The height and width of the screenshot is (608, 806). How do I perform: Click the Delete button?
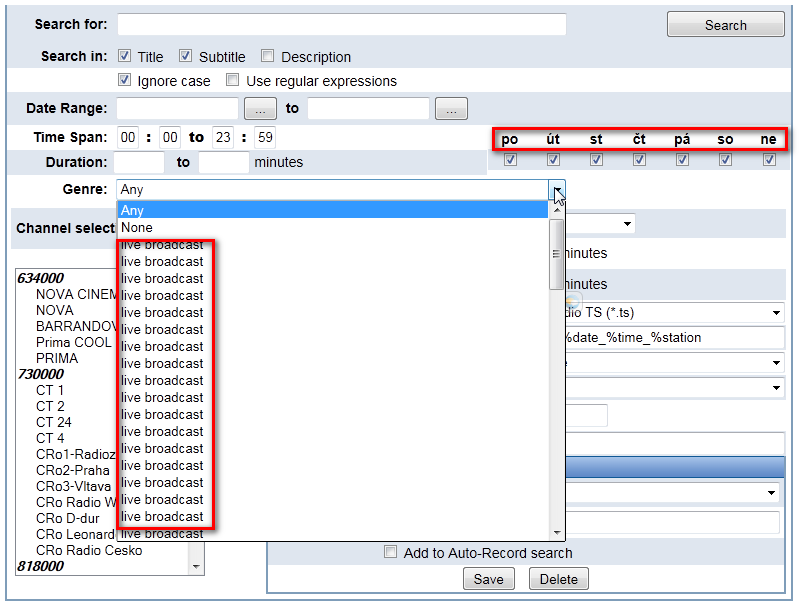pos(559,579)
